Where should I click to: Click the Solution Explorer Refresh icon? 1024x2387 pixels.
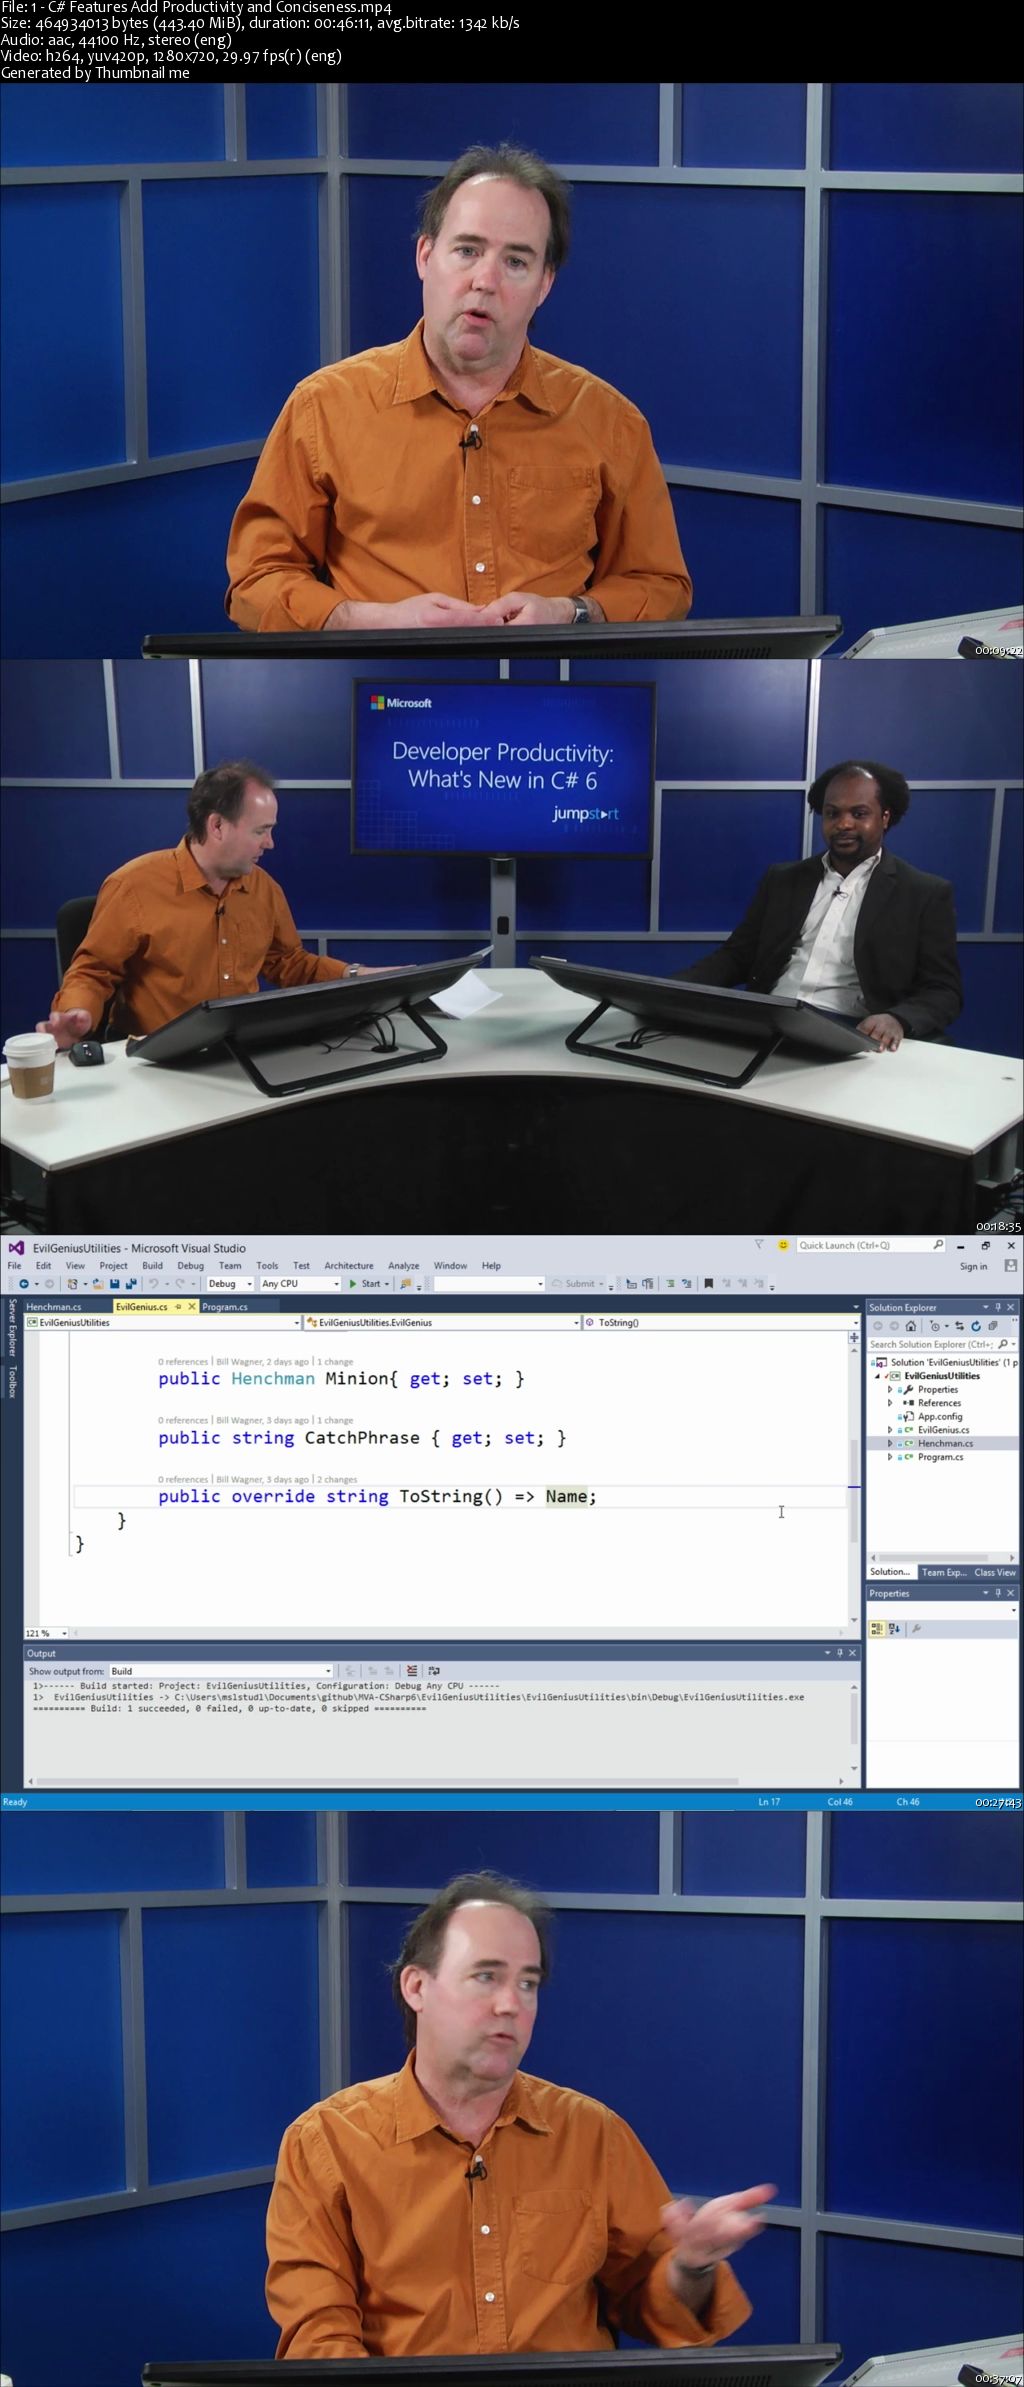tap(976, 1326)
